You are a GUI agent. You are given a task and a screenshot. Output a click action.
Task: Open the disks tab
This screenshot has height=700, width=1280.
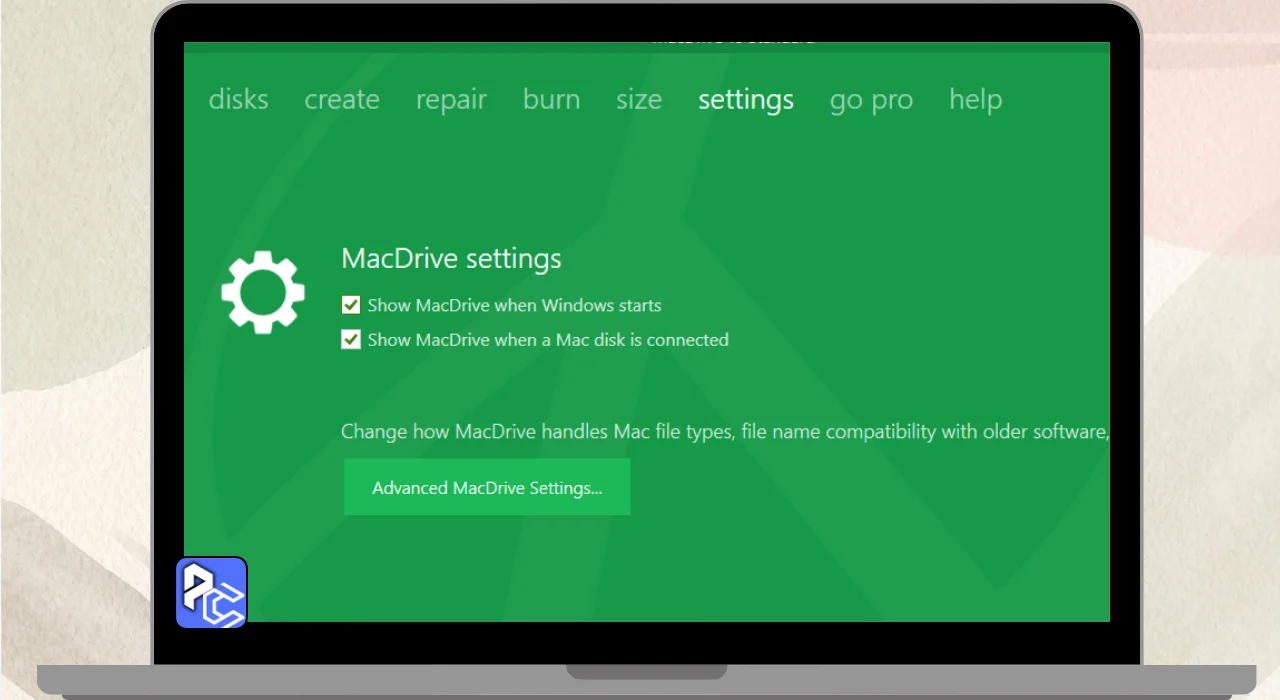pyautogui.click(x=238, y=100)
